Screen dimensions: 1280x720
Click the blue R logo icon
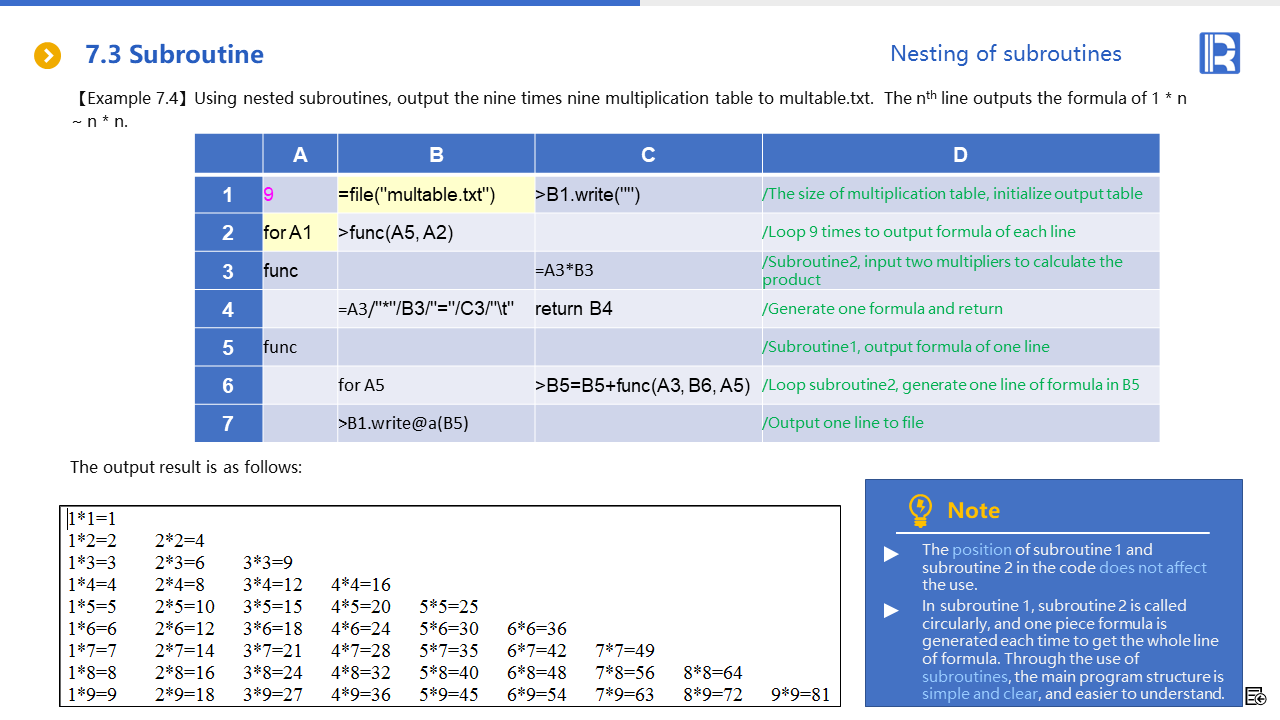(1219, 53)
